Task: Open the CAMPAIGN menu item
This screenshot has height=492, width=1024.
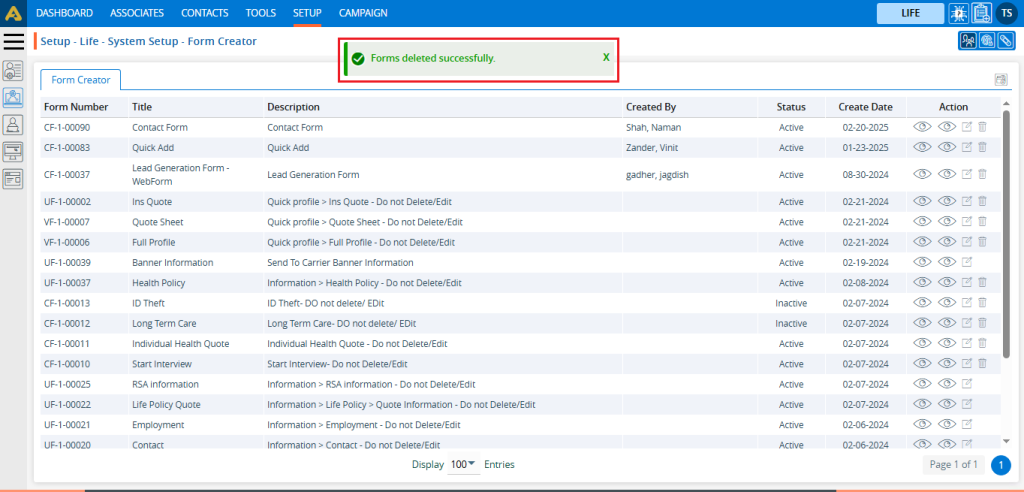Action: pos(363,13)
